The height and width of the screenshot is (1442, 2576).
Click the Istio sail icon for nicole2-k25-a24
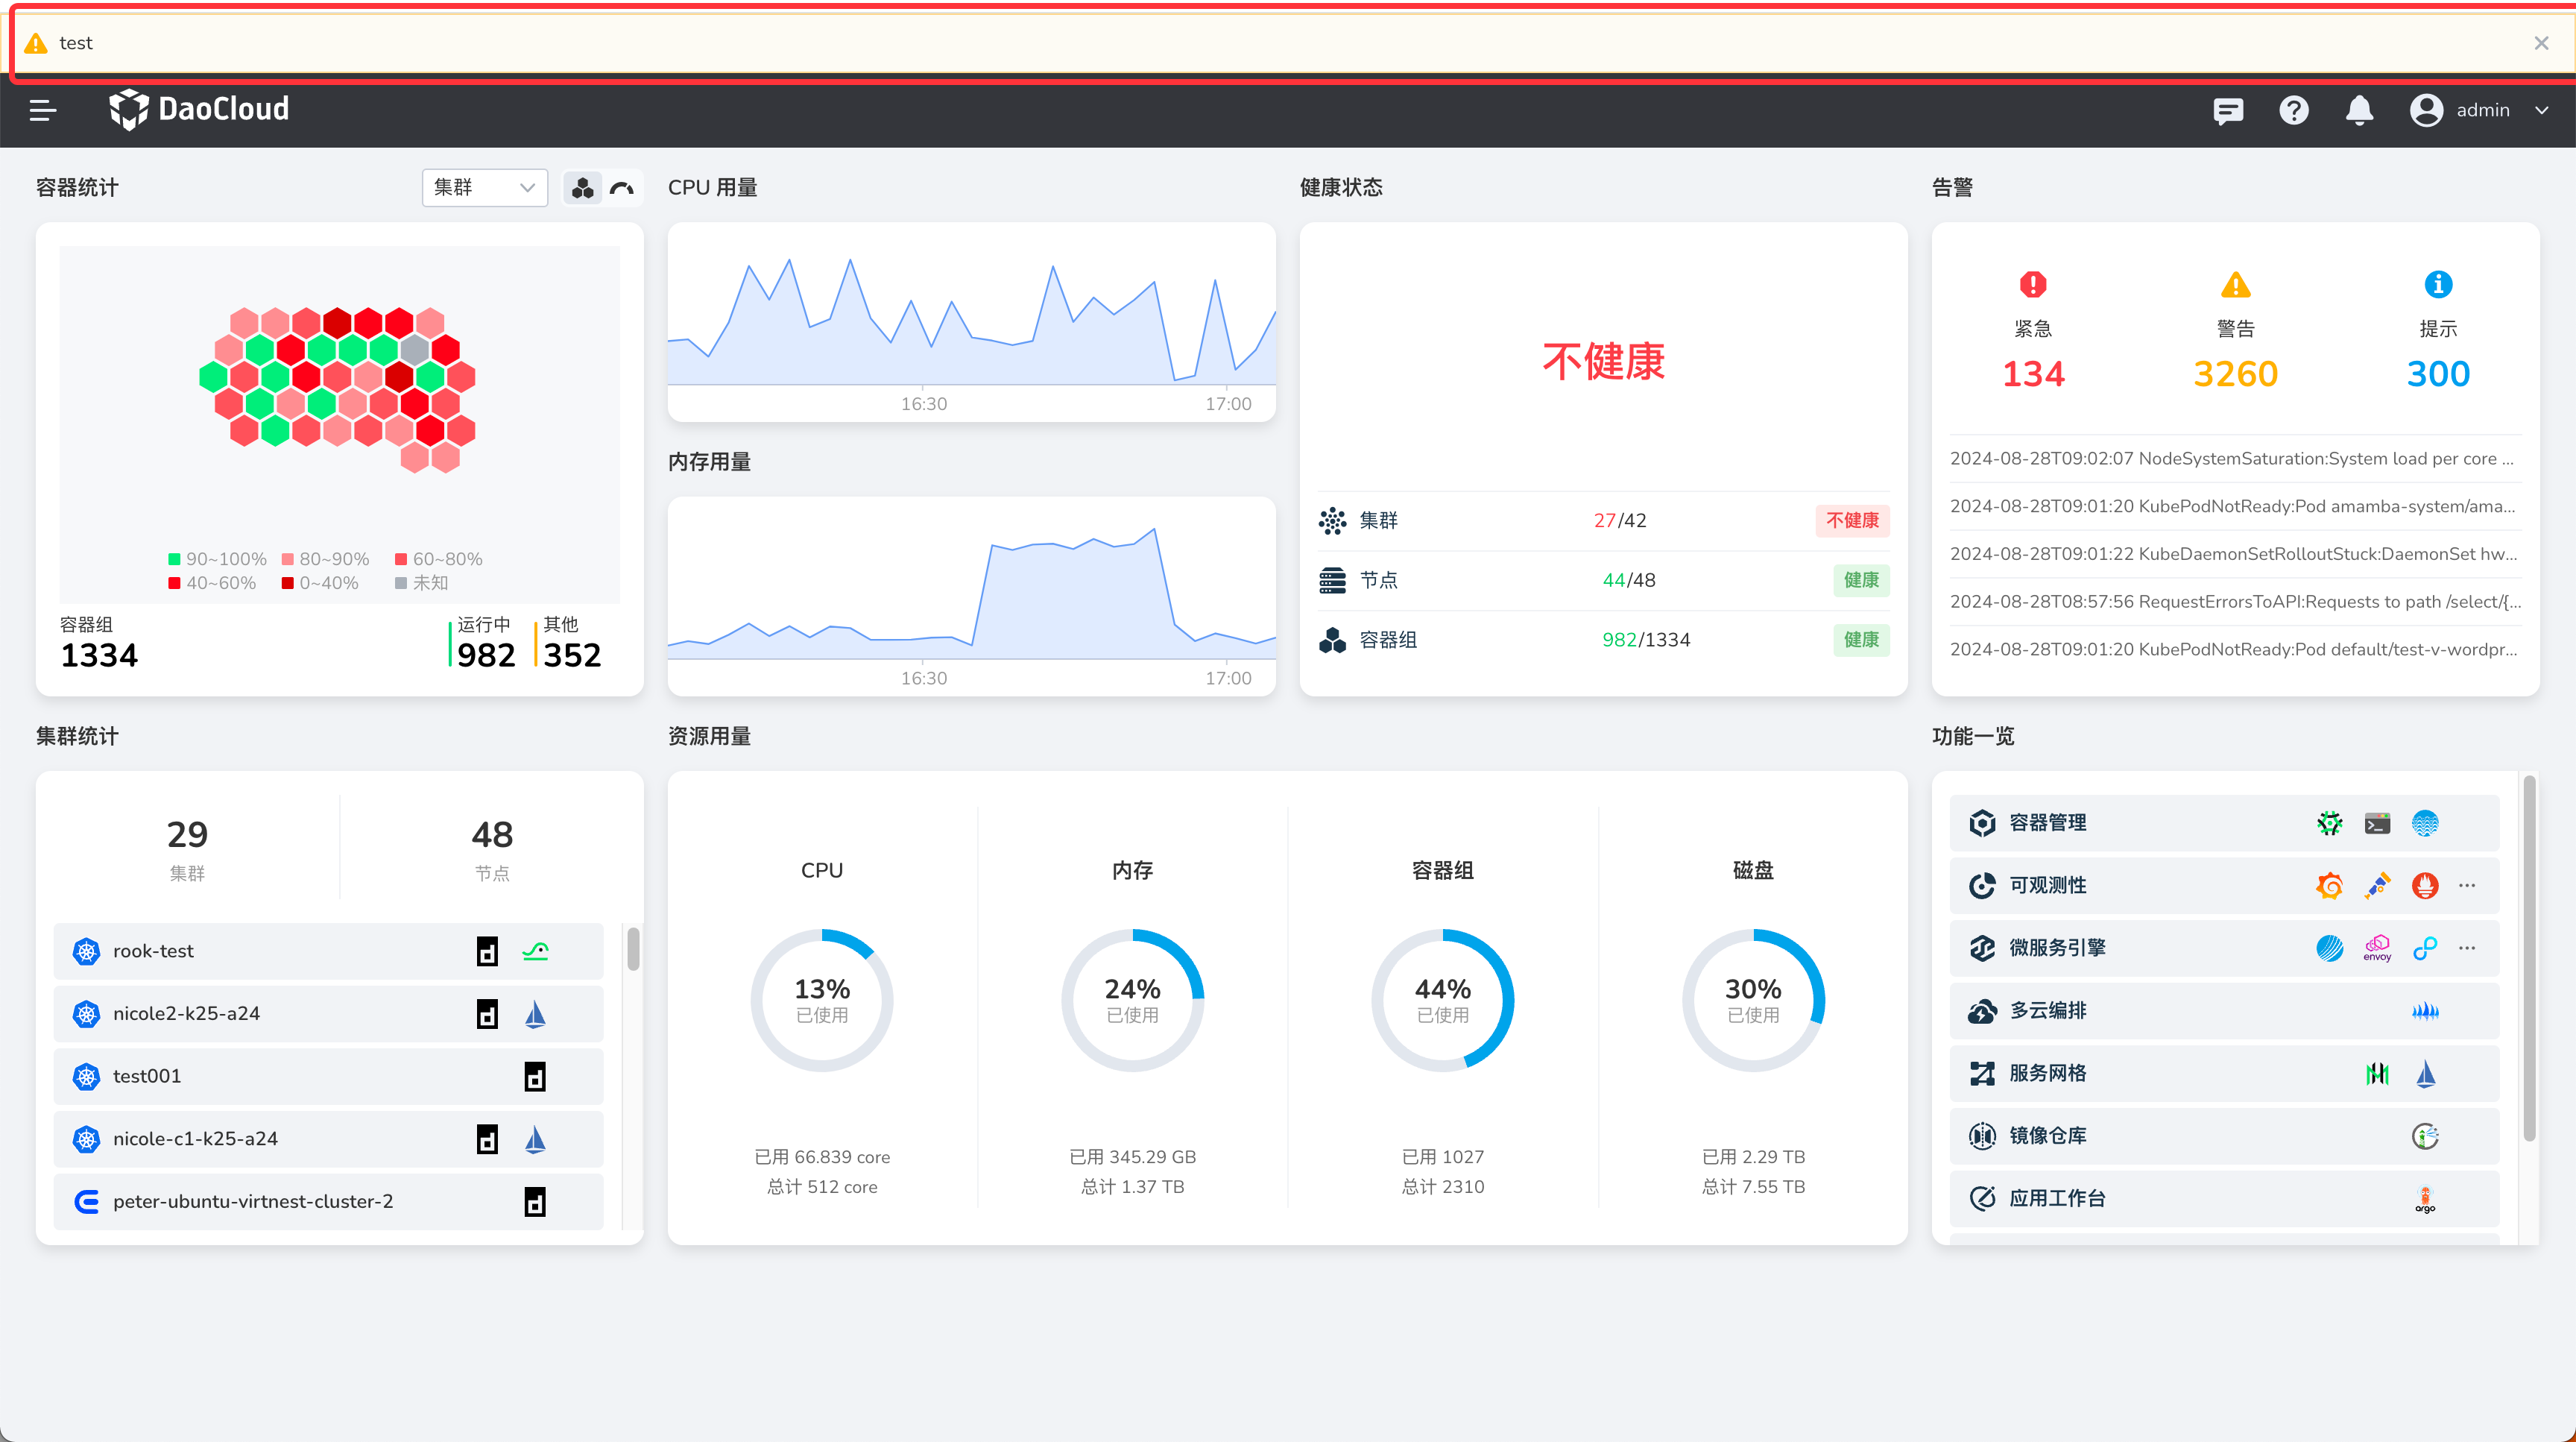click(x=535, y=1014)
